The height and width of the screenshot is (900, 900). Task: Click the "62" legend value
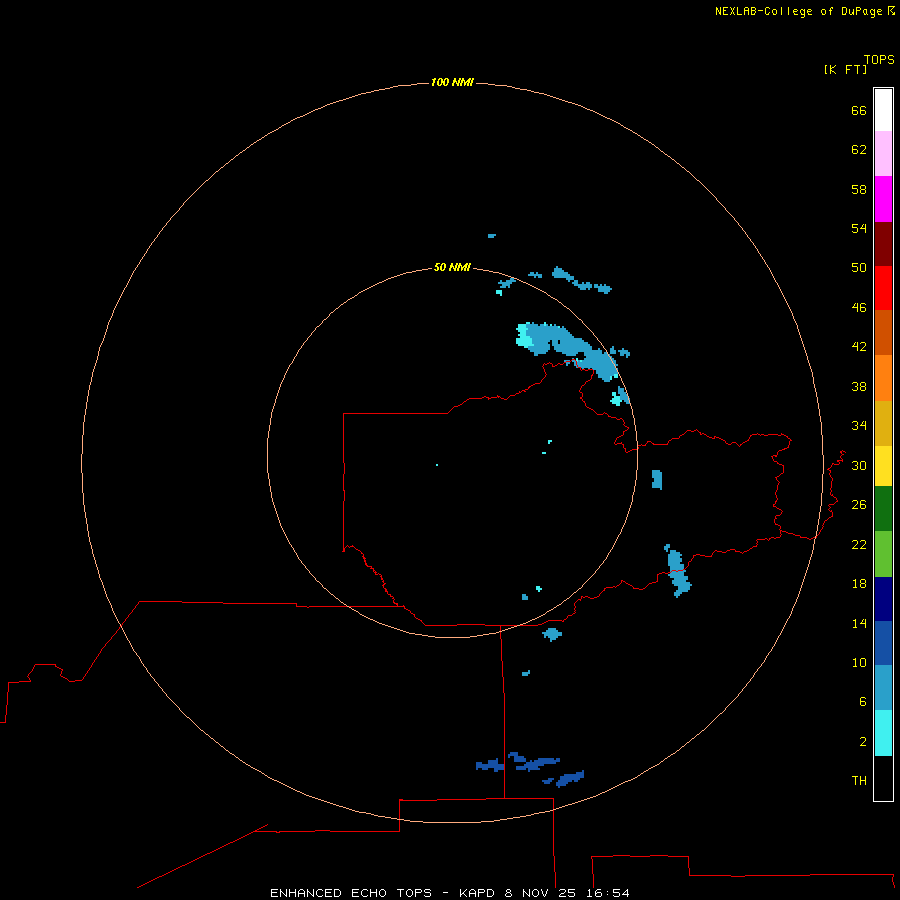click(x=859, y=150)
